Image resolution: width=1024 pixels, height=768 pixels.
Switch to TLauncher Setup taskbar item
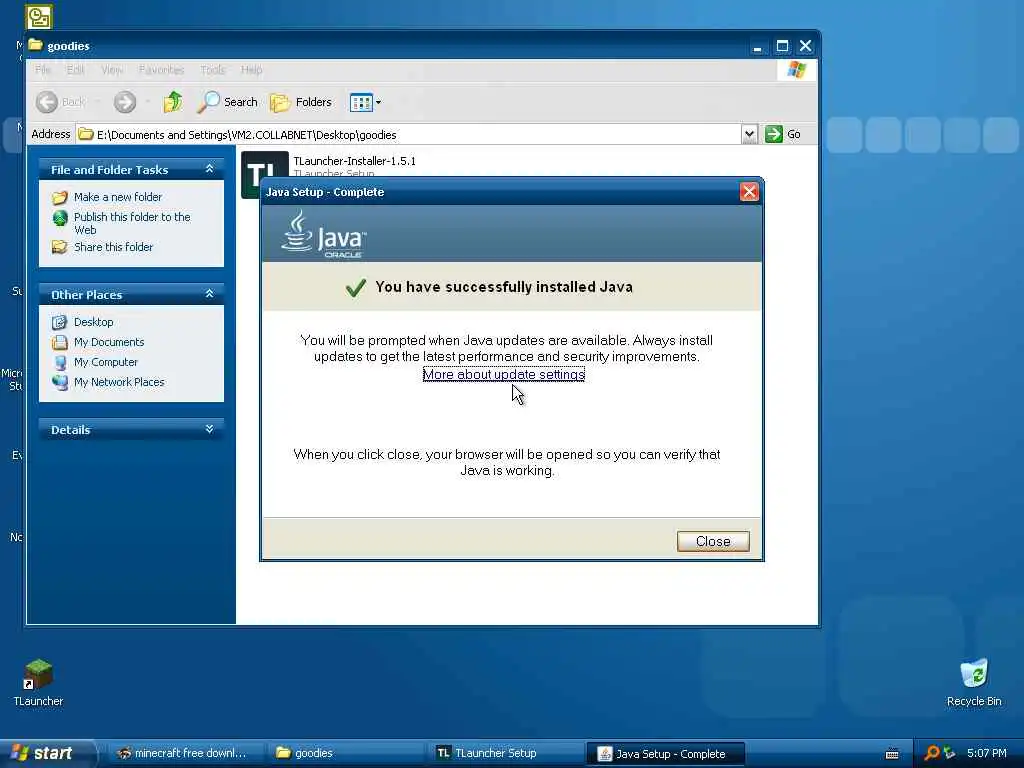click(x=504, y=753)
